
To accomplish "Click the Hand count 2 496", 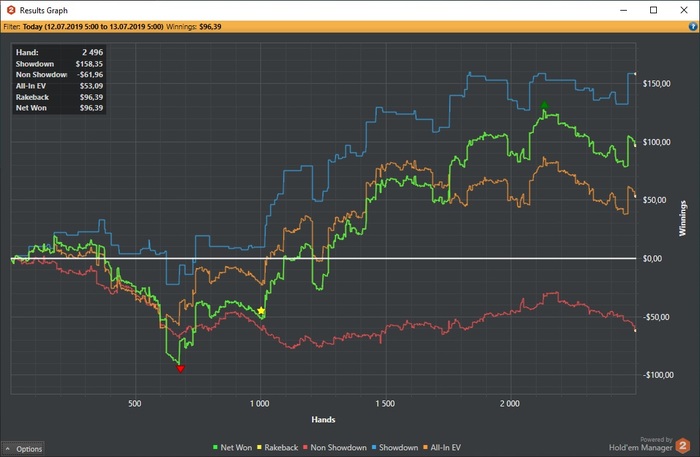I will [x=92, y=52].
